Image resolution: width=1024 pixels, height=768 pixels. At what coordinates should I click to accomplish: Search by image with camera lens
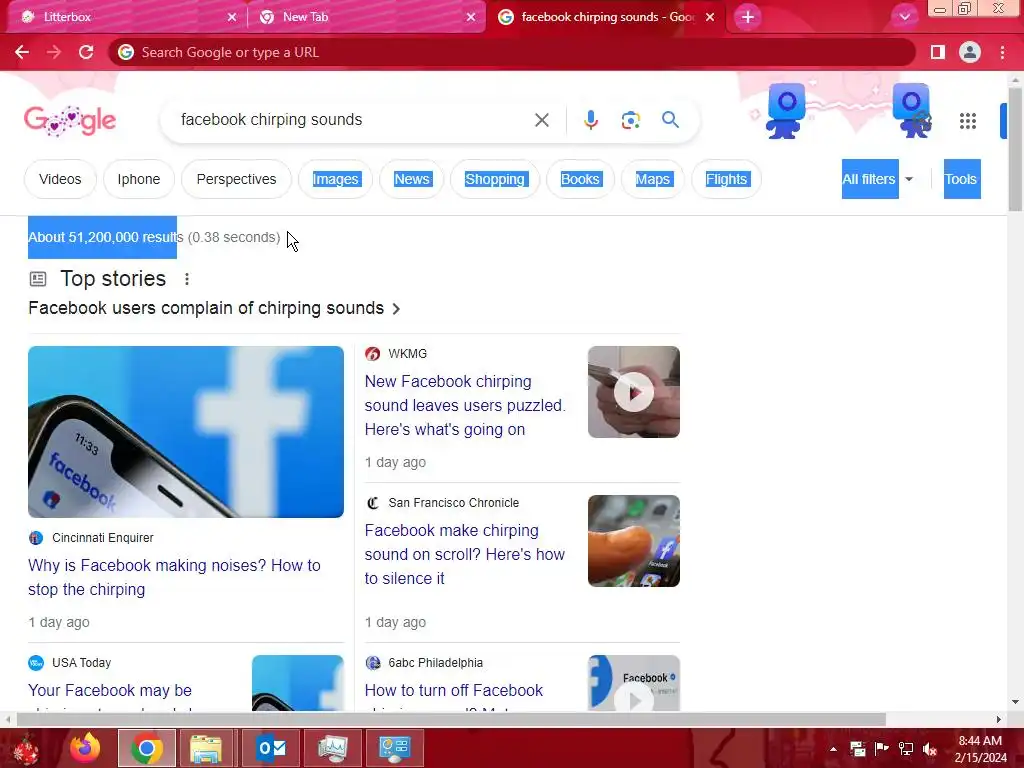630,120
